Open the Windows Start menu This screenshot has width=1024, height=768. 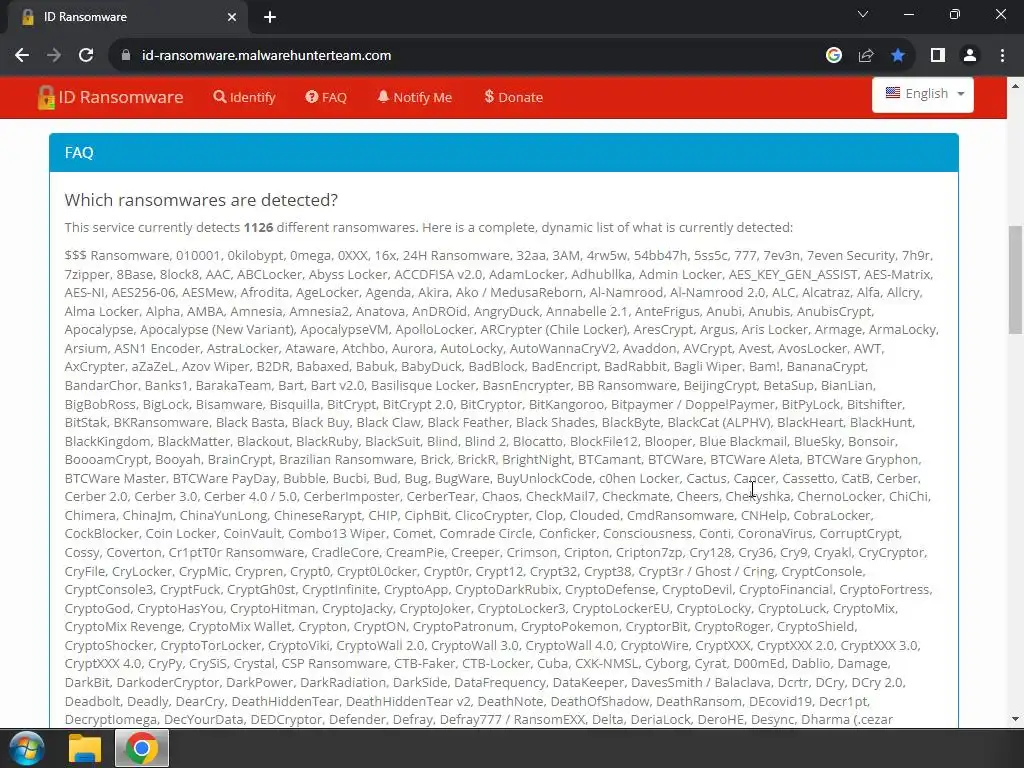tap(26, 748)
